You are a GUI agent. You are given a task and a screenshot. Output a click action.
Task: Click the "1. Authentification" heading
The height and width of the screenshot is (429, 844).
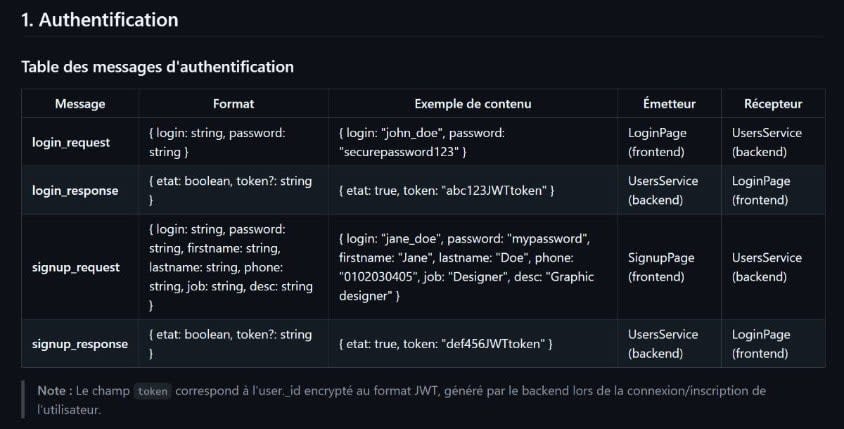coord(100,20)
